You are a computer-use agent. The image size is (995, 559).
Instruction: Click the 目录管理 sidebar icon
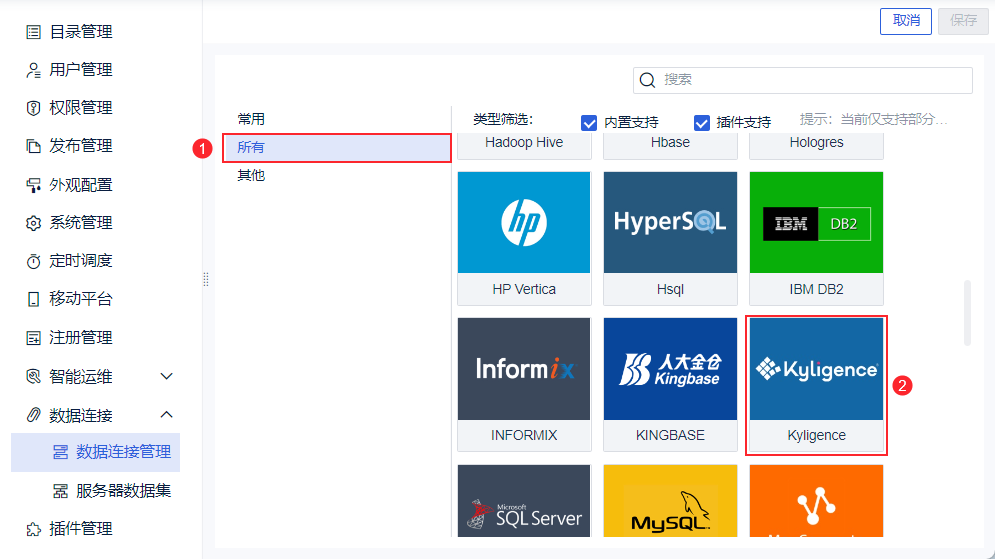click(34, 32)
